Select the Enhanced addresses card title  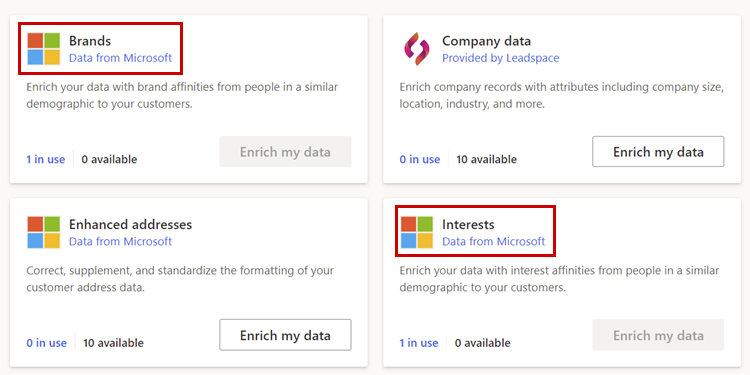pos(131,224)
